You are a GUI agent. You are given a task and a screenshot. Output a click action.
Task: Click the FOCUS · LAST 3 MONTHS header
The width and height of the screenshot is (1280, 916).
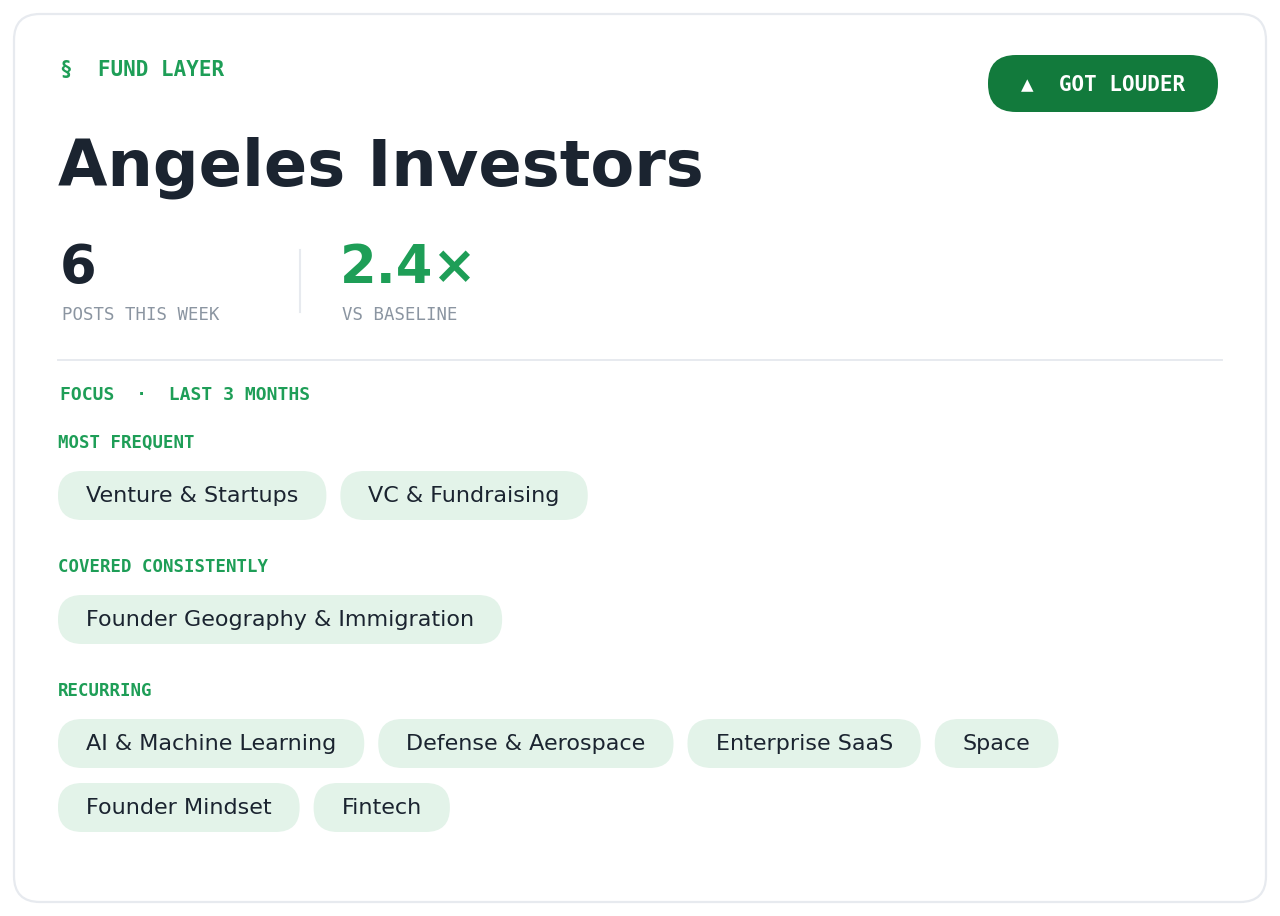[185, 394]
